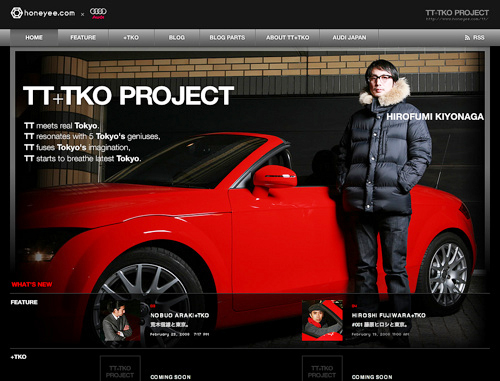Click the HIROFUMI KIYONAGA name caption
Image resolution: width=500 pixels, height=381 pixels.
click(x=435, y=117)
